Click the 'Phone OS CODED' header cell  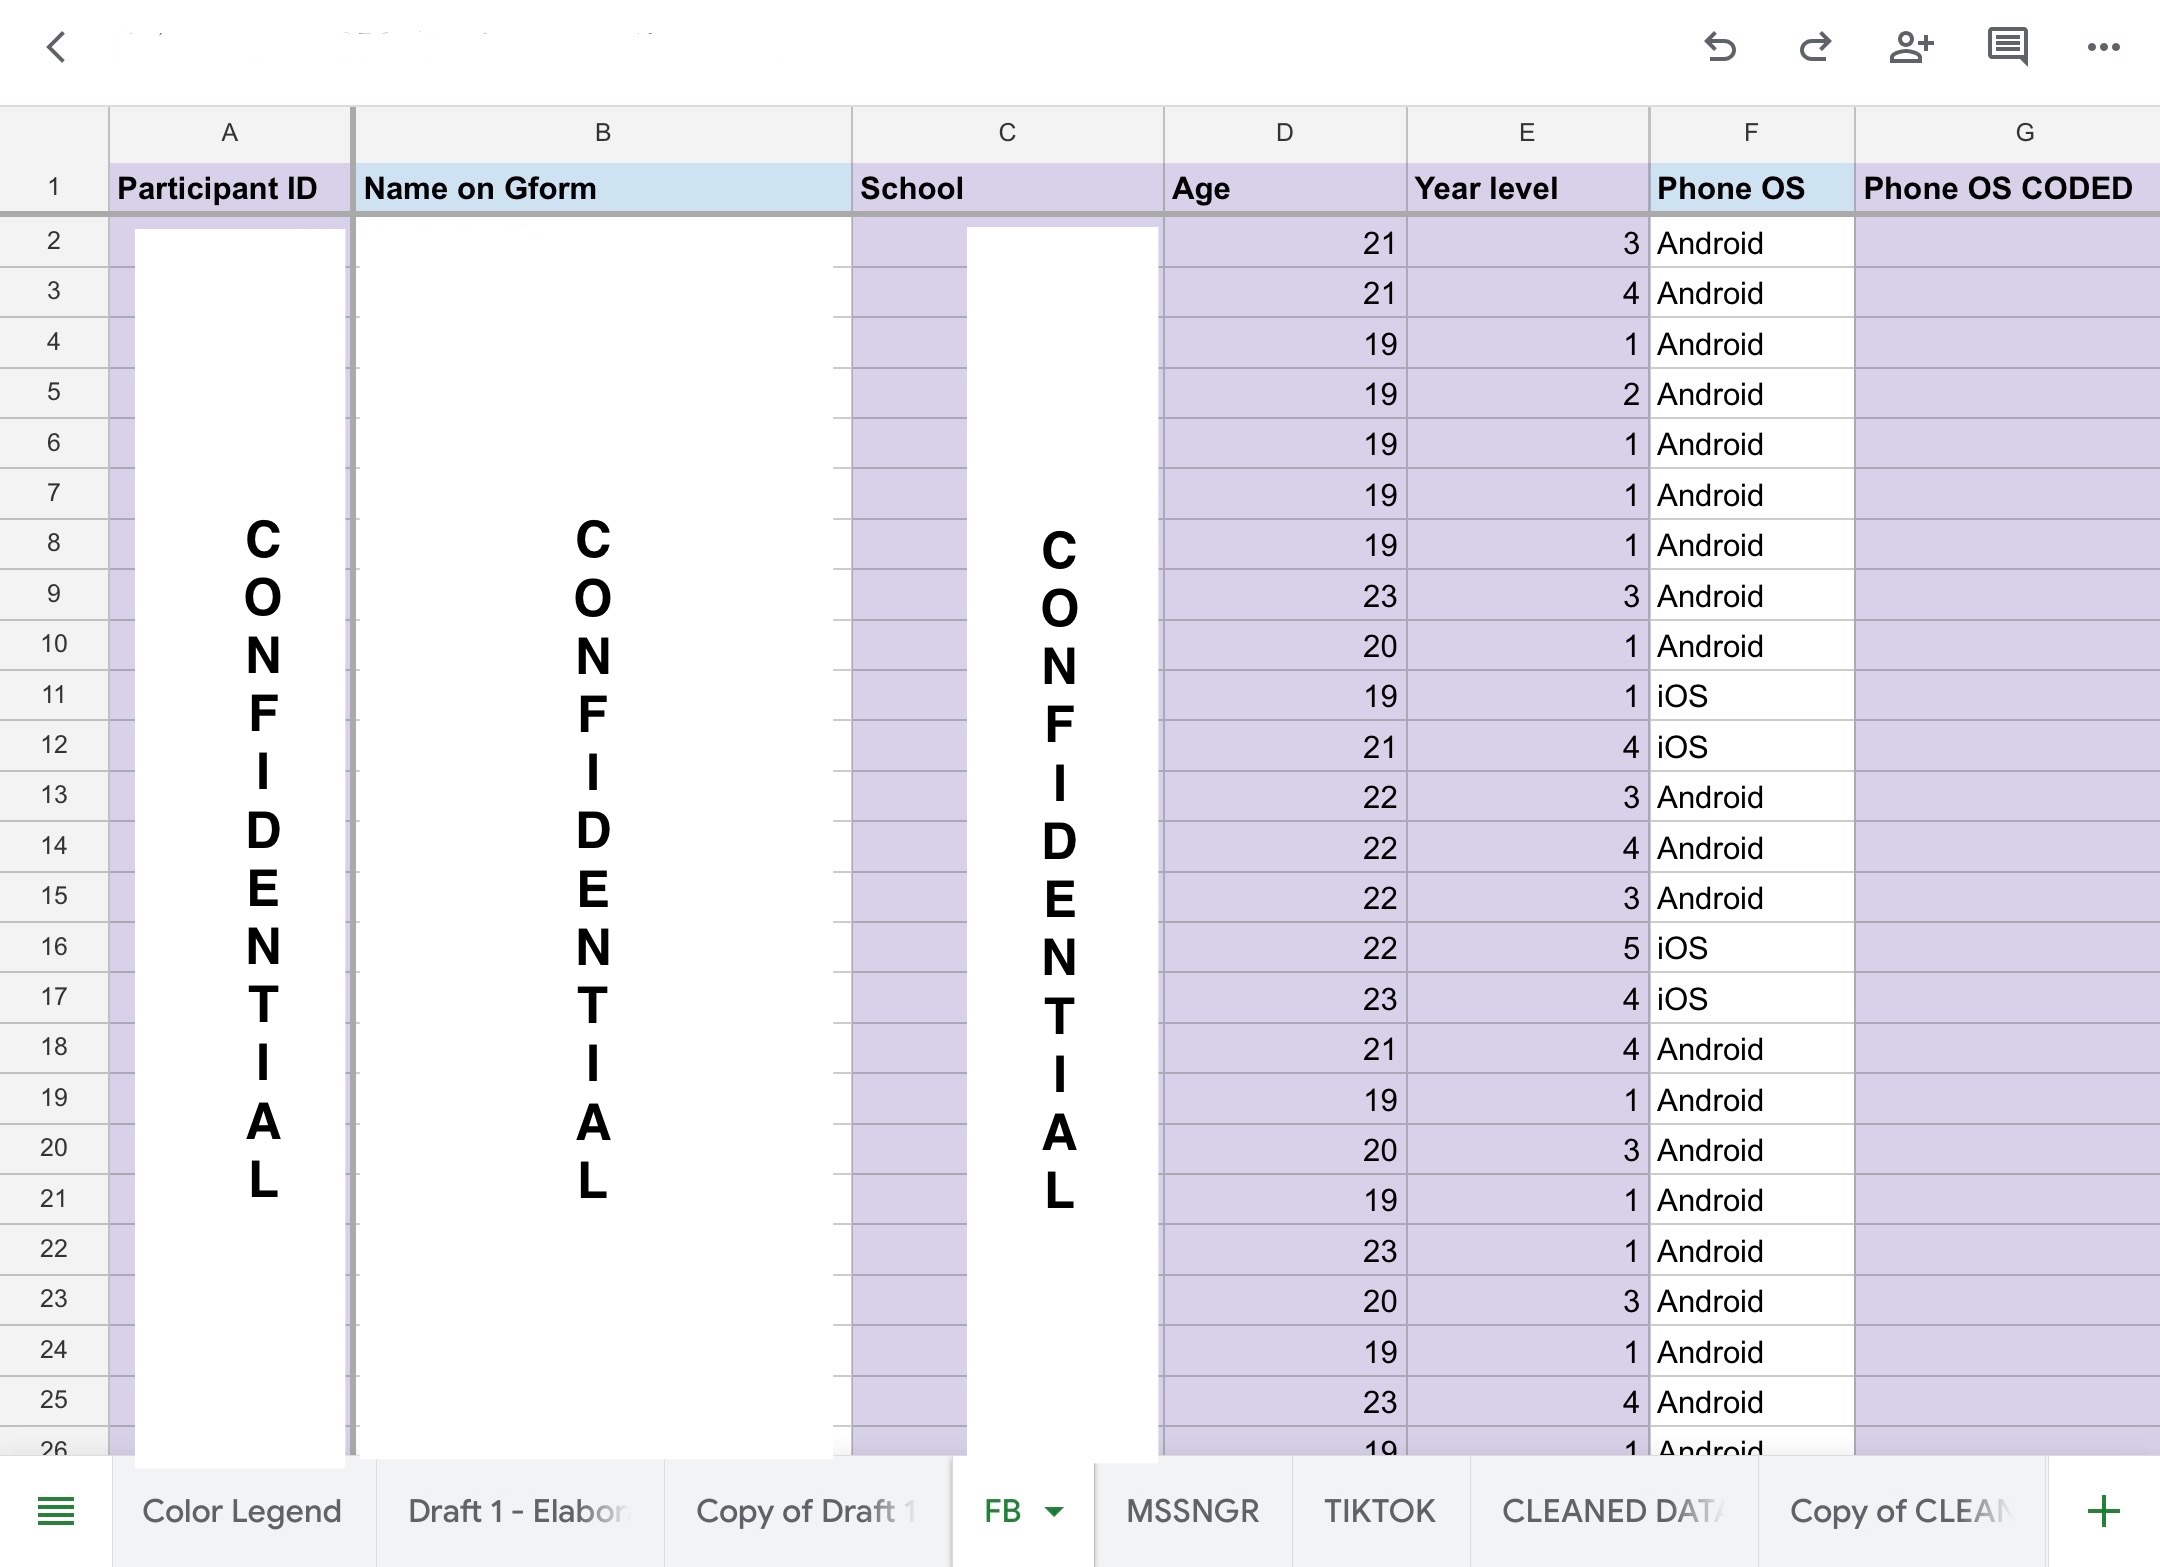coord(2008,188)
